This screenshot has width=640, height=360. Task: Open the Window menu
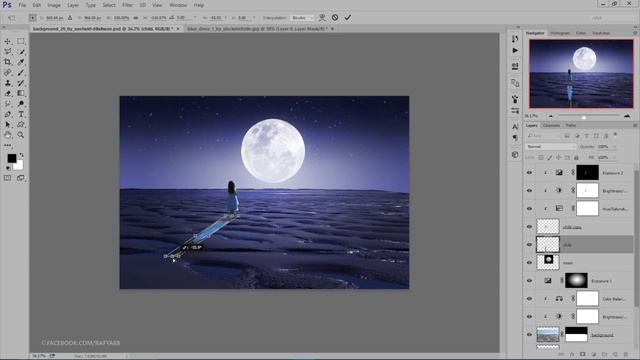click(178, 5)
